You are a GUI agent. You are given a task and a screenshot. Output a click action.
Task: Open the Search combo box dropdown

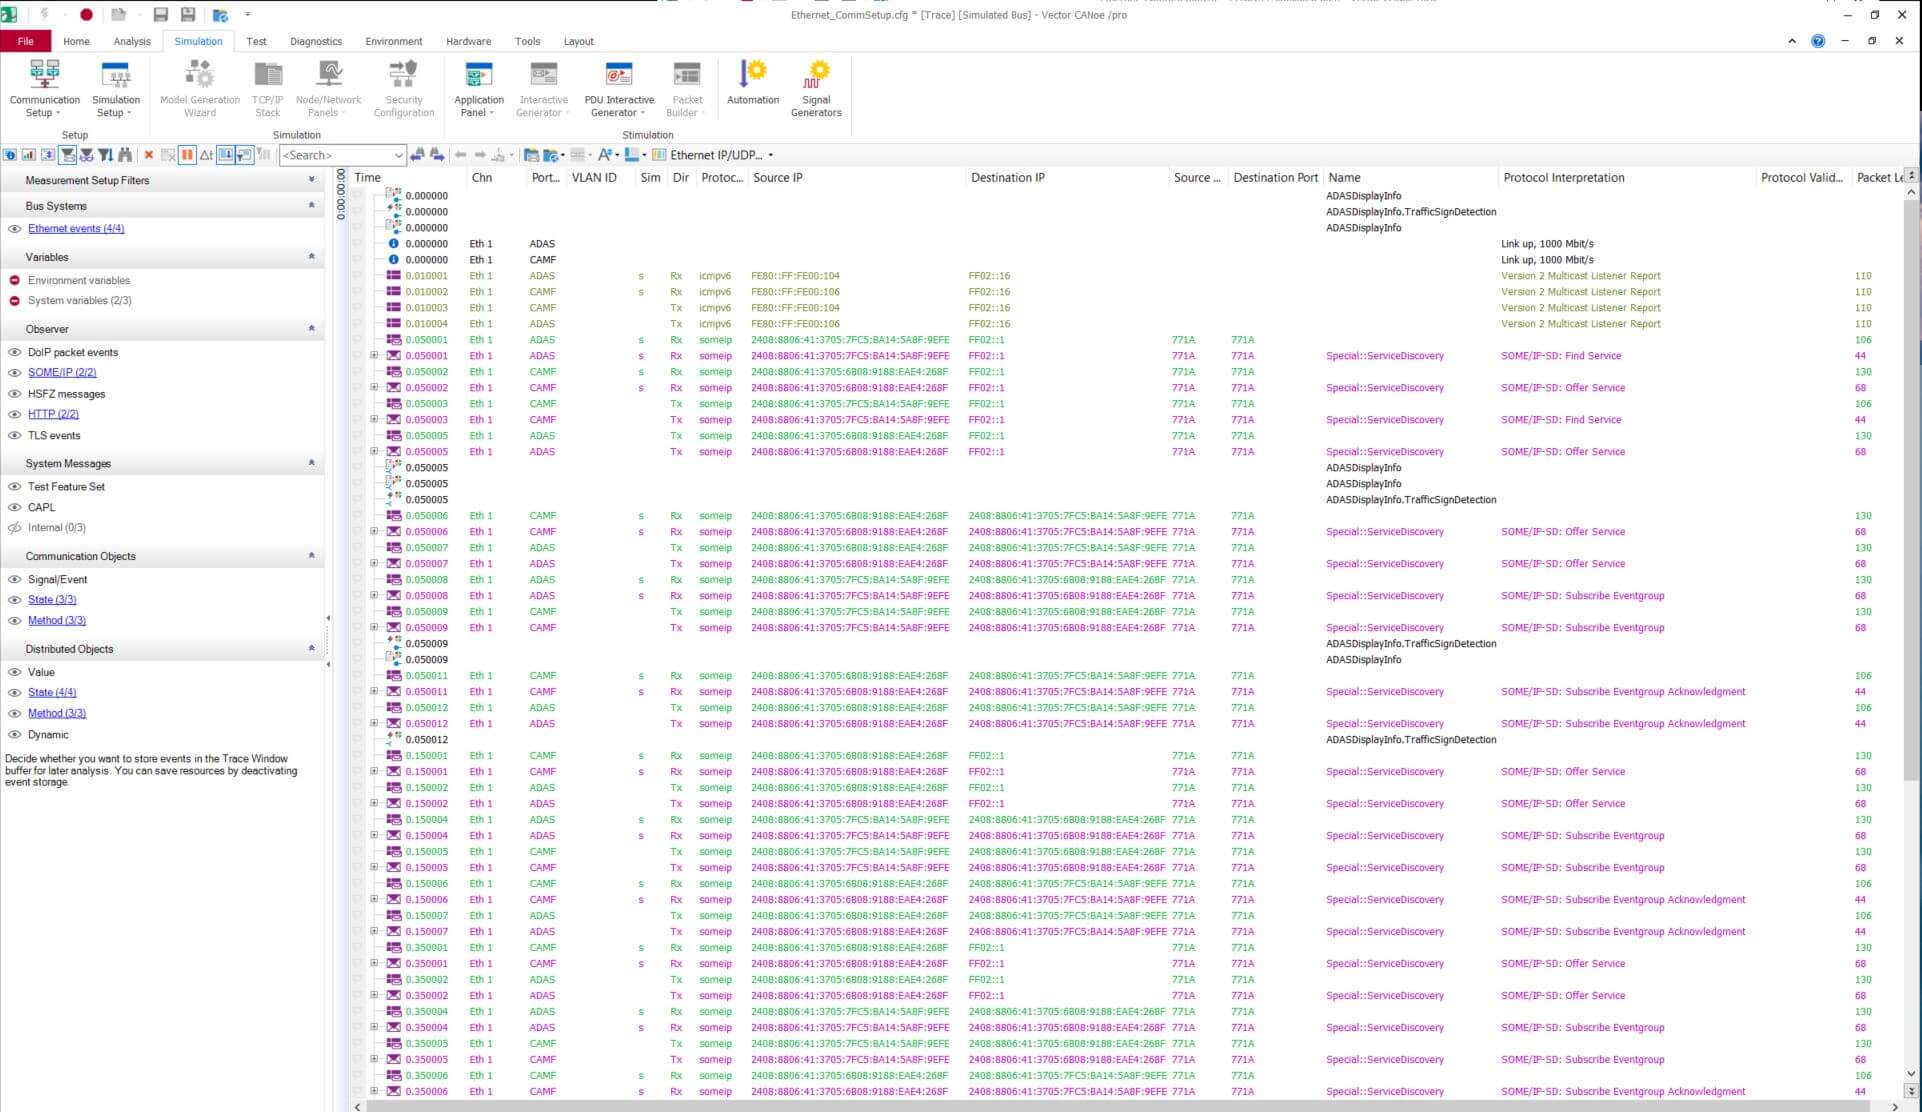tap(398, 155)
